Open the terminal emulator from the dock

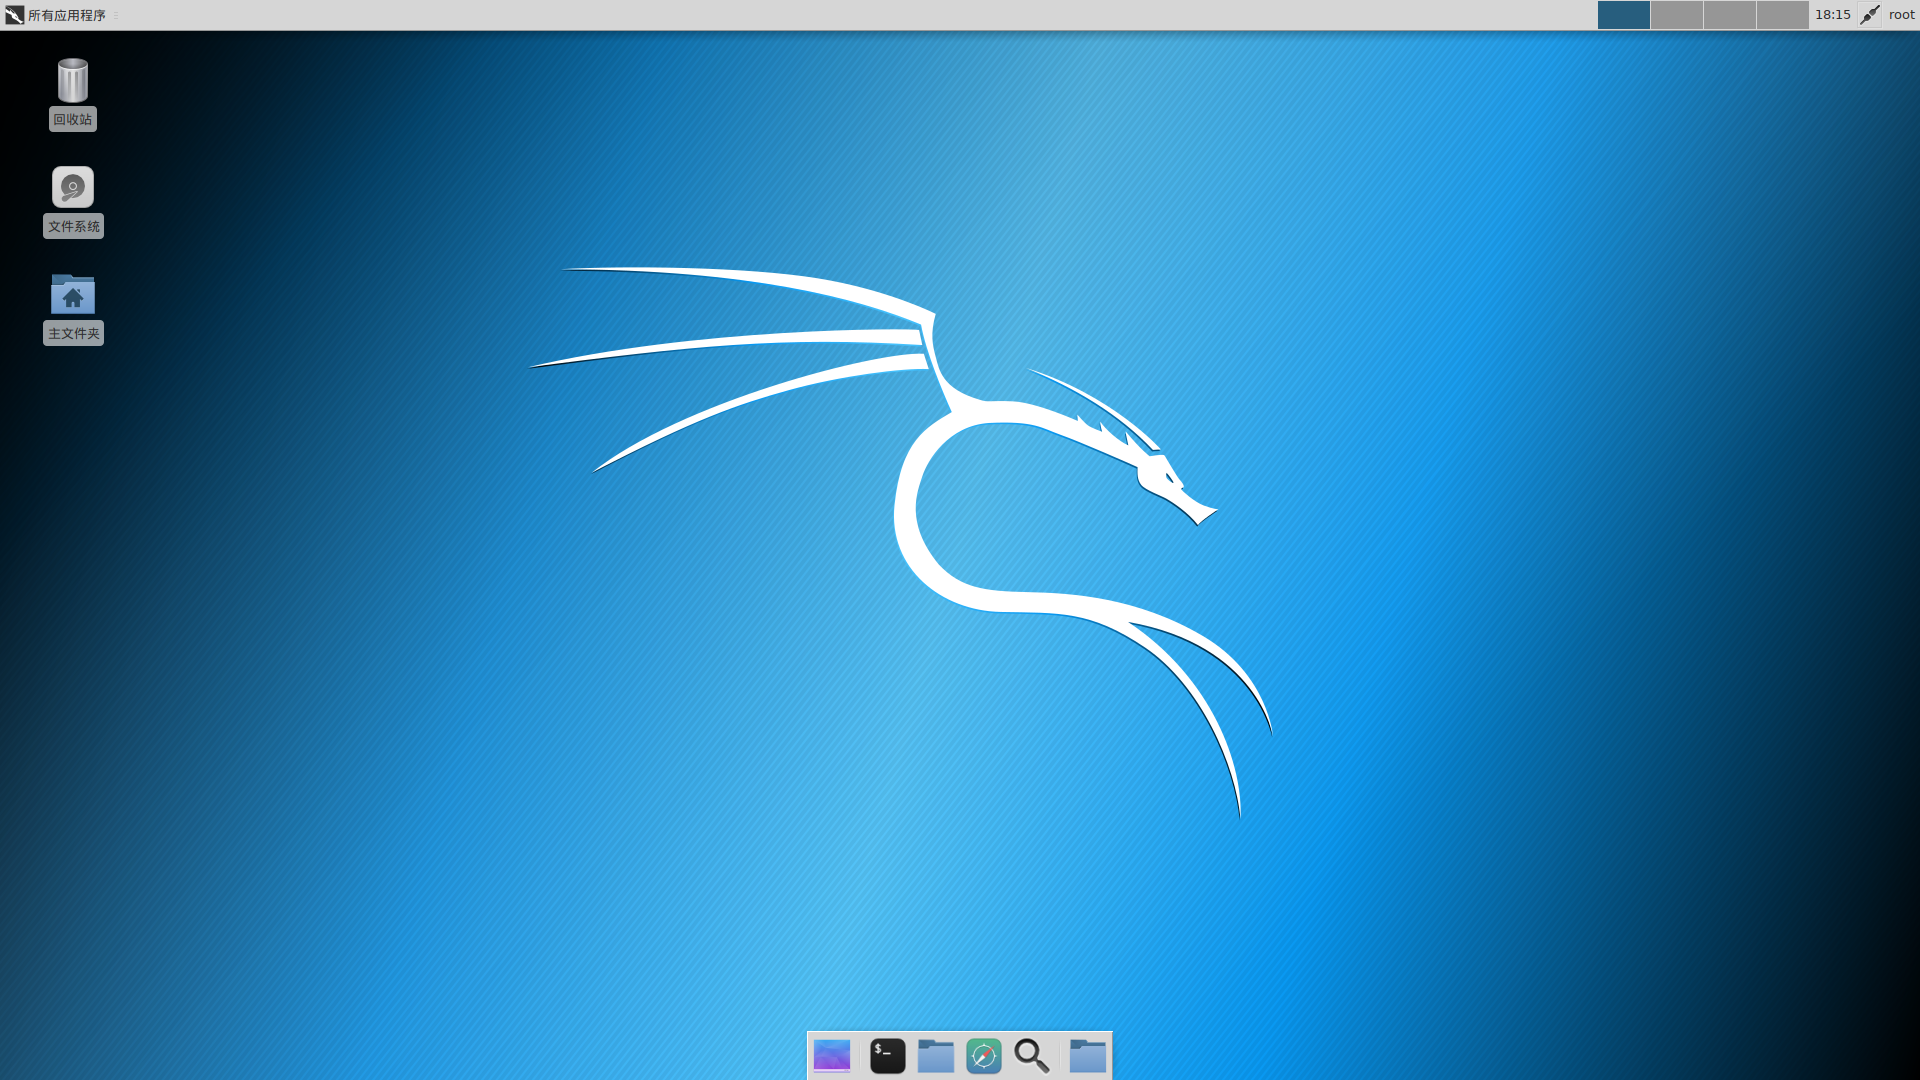[x=887, y=1056]
